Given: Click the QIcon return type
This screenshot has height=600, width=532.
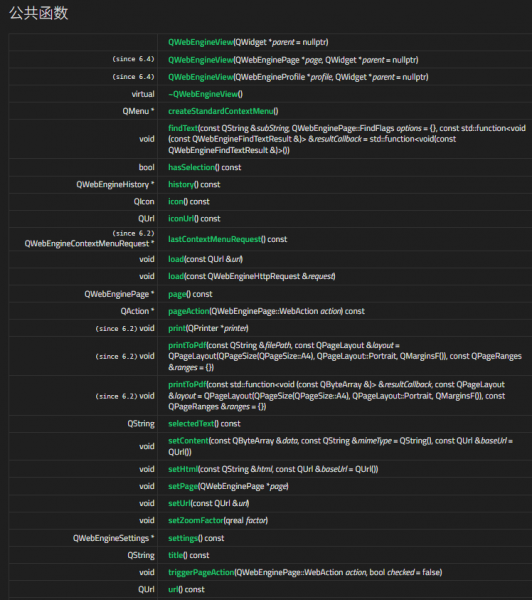Looking at the screenshot, I should click(x=144, y=202).
